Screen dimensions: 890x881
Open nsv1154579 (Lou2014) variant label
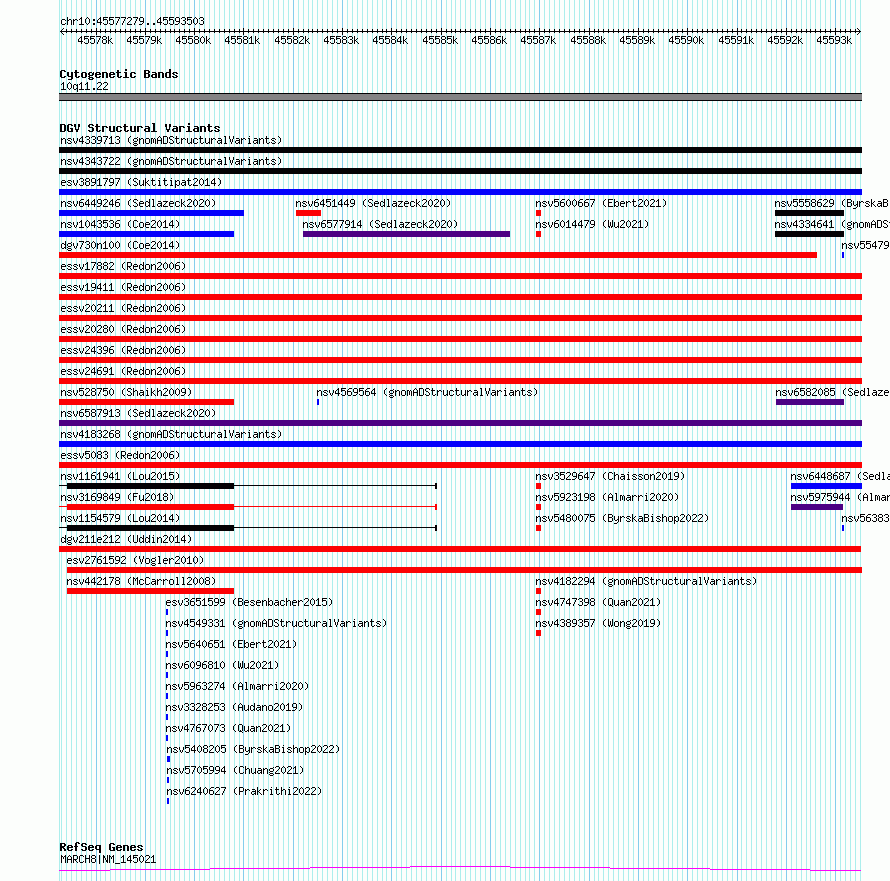pos(120,518)
